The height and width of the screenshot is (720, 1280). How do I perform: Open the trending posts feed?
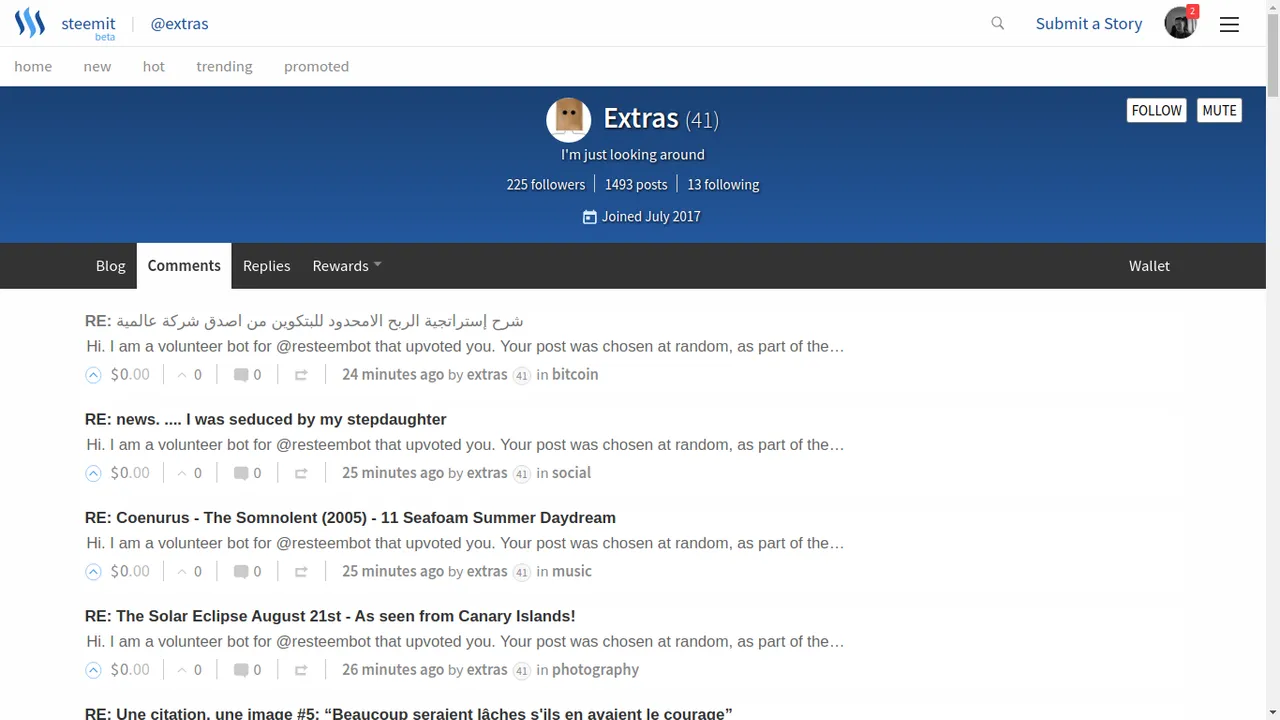point(224,66)
